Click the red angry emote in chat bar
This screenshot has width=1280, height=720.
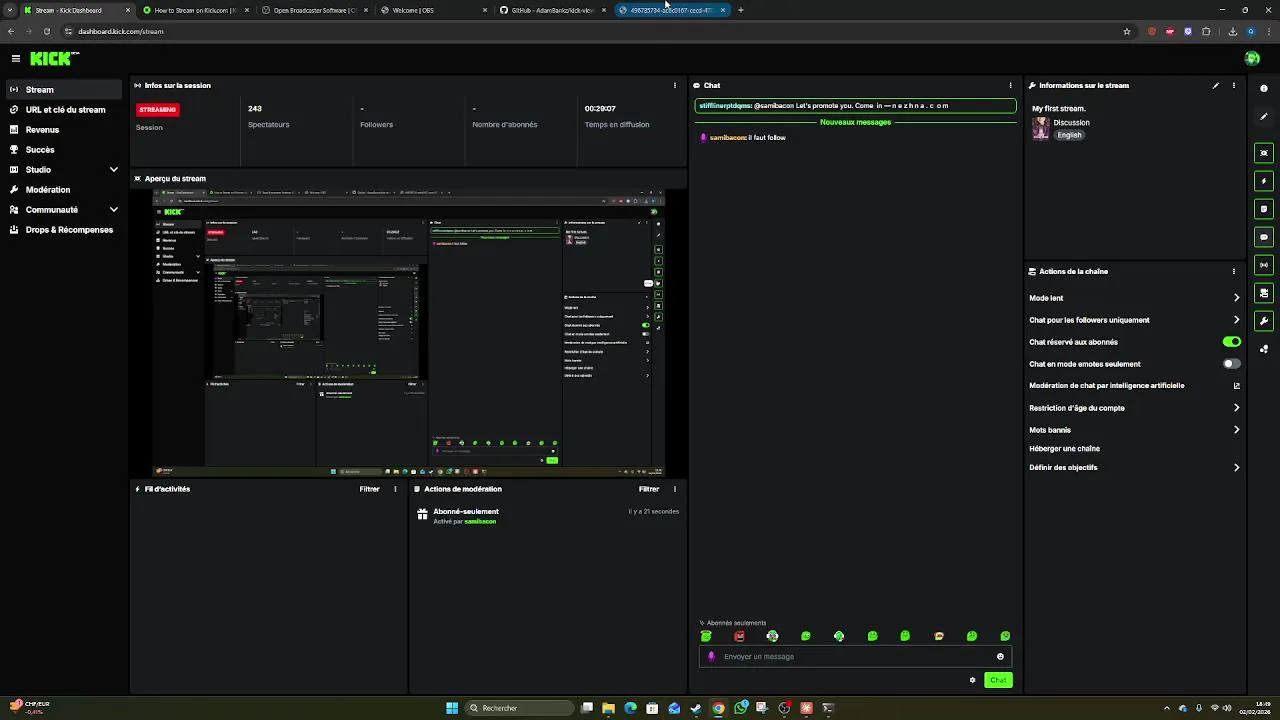[x=739, y=636]
